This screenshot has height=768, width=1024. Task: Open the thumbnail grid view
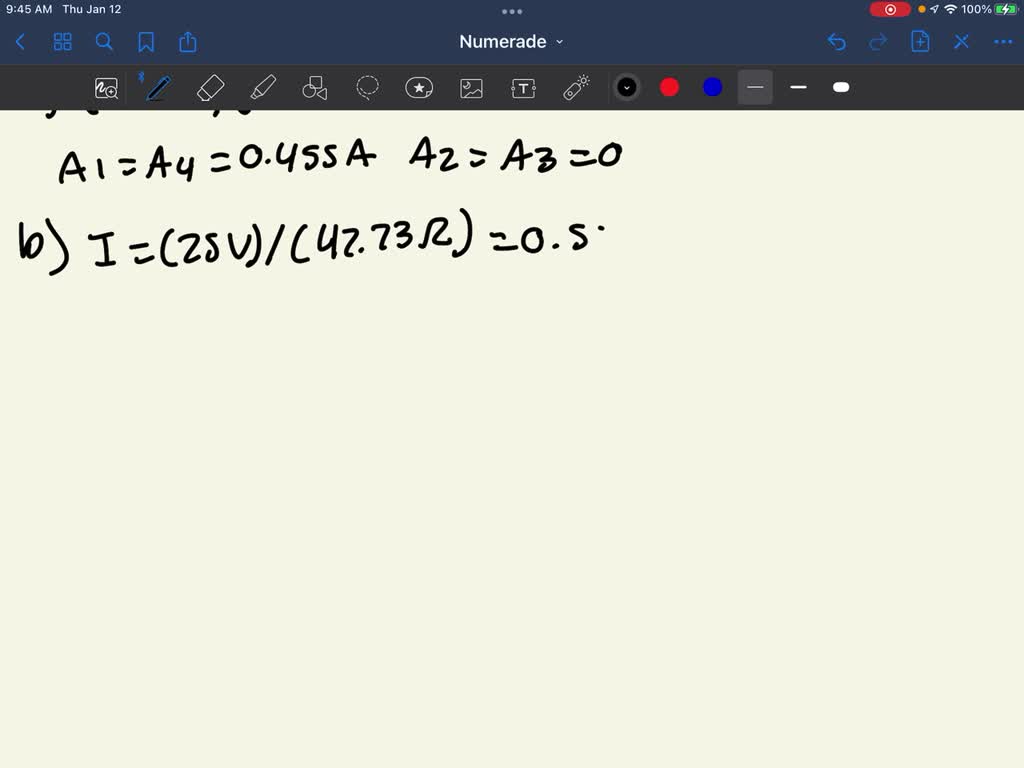coord(63,42)
